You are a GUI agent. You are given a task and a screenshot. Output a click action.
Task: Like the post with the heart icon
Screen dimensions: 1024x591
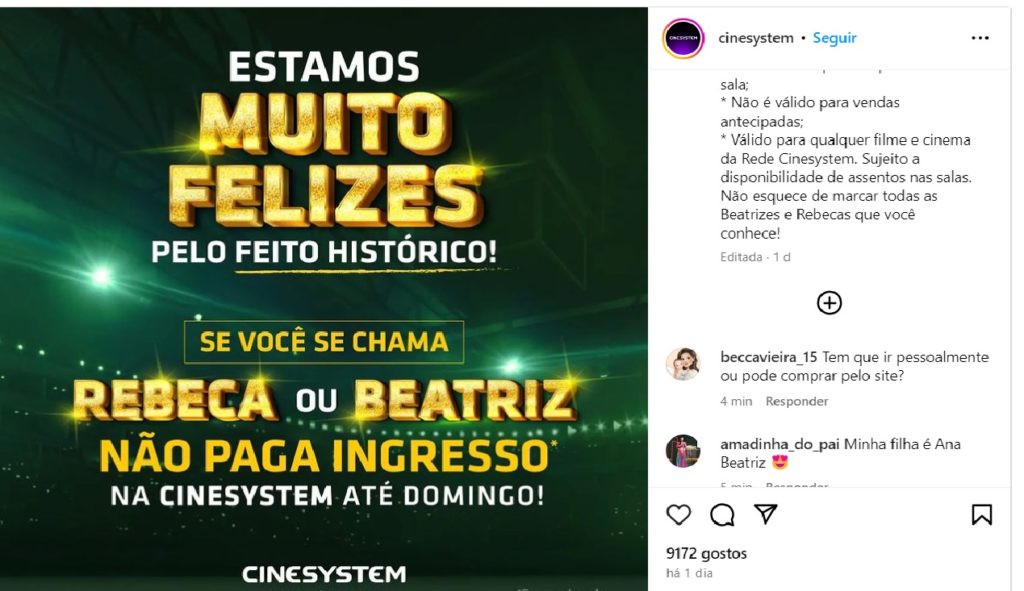pyautogui.click(x=679, y=515)
